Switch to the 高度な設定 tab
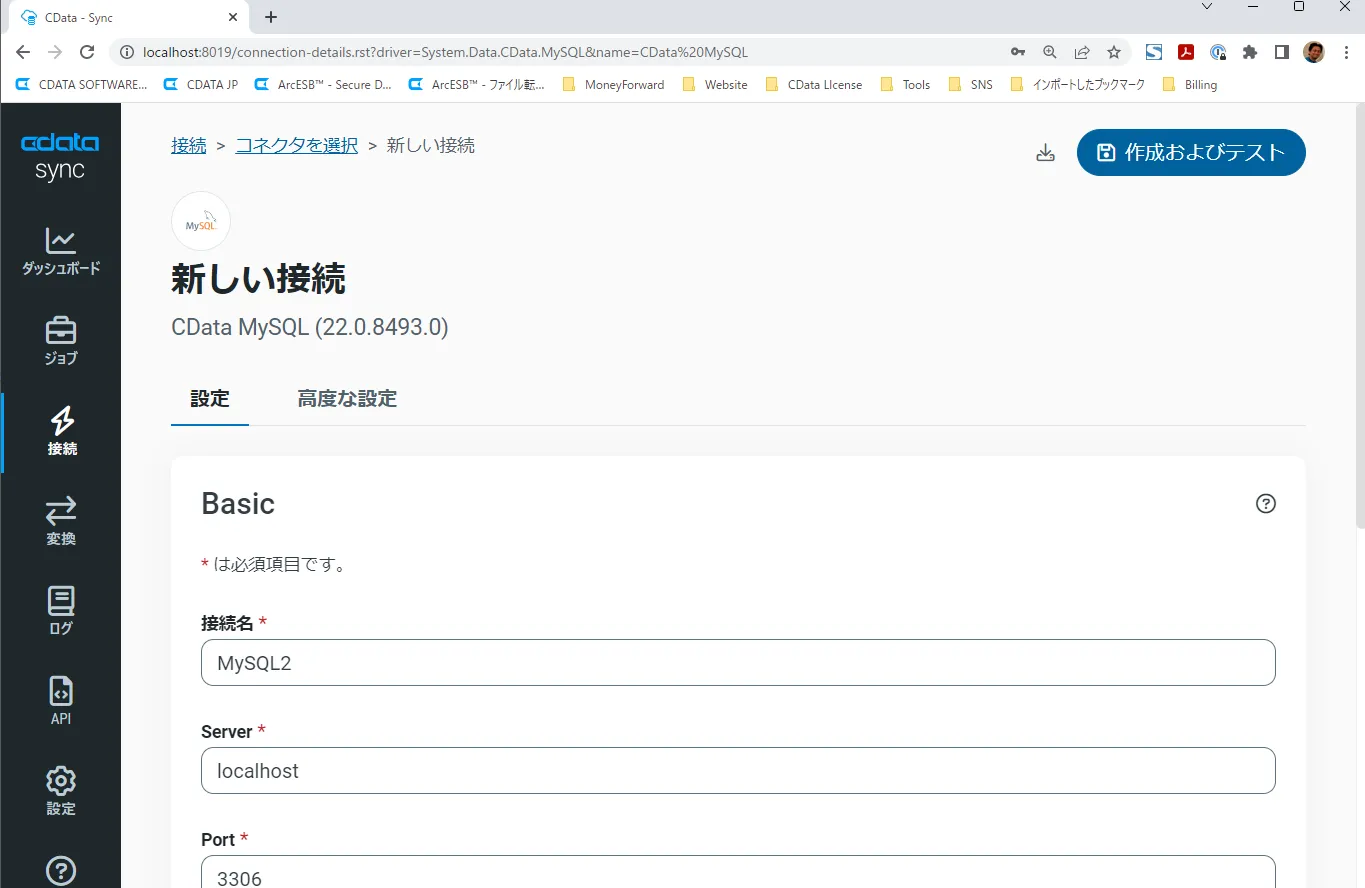The image size is (1365, 888). tap(347, 398)
